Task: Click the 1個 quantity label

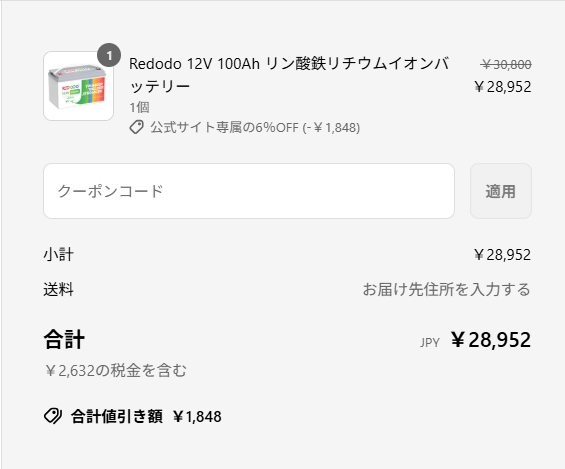Action: click(x=139, y=107)
